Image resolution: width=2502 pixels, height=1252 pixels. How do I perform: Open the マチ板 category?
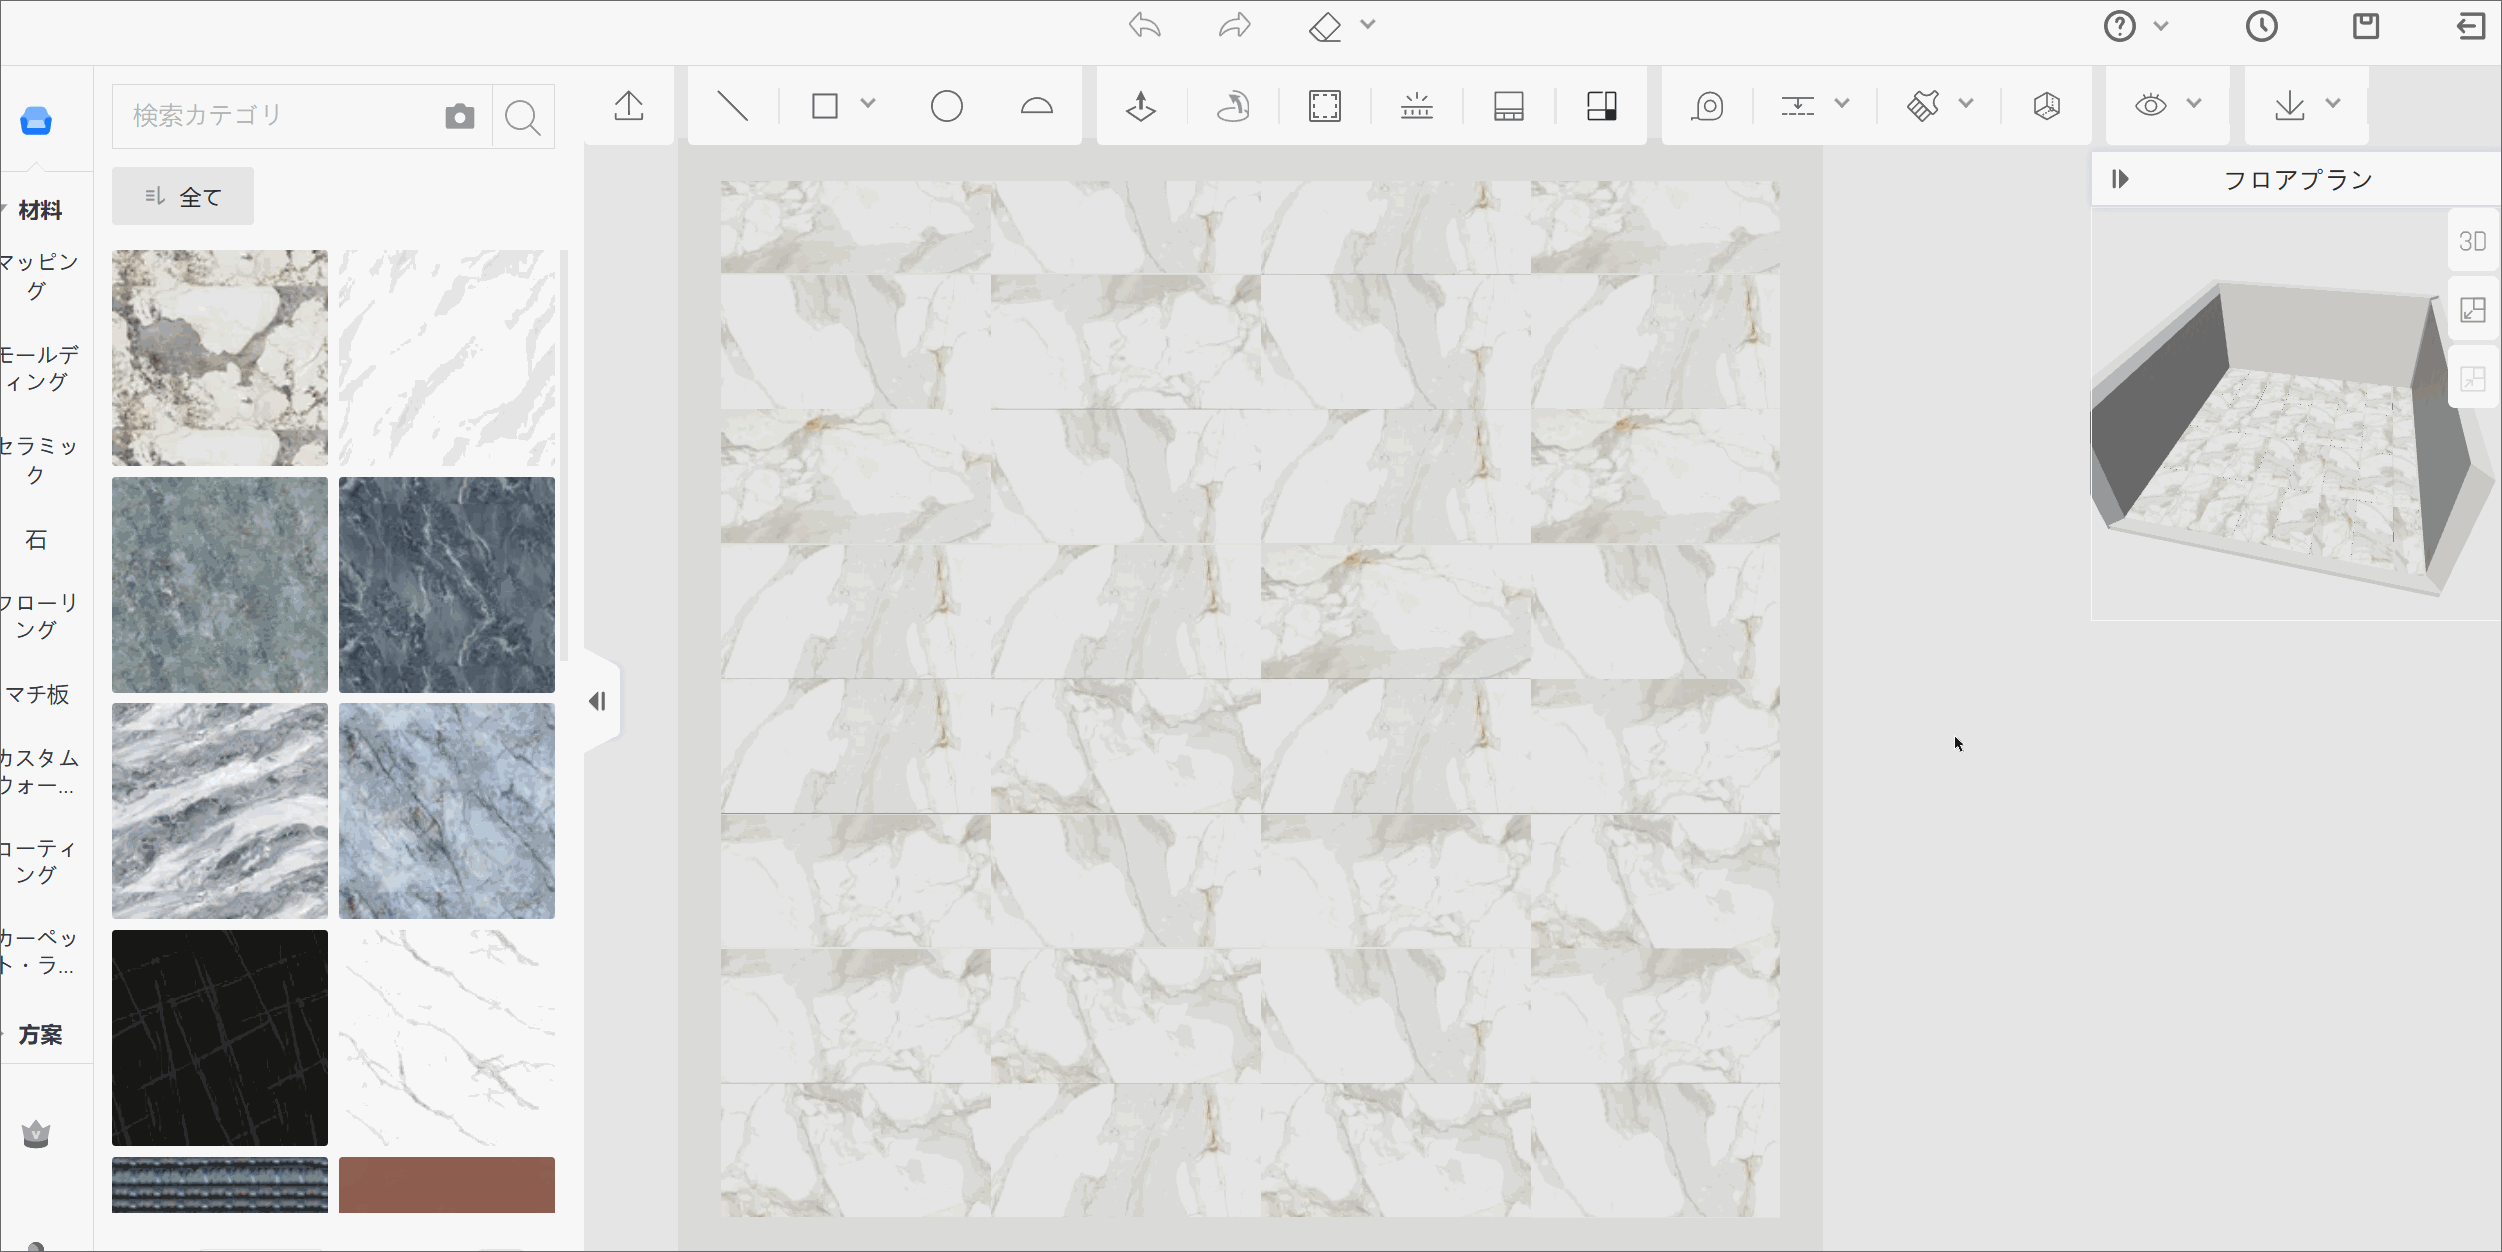click(x=37, y=694)
